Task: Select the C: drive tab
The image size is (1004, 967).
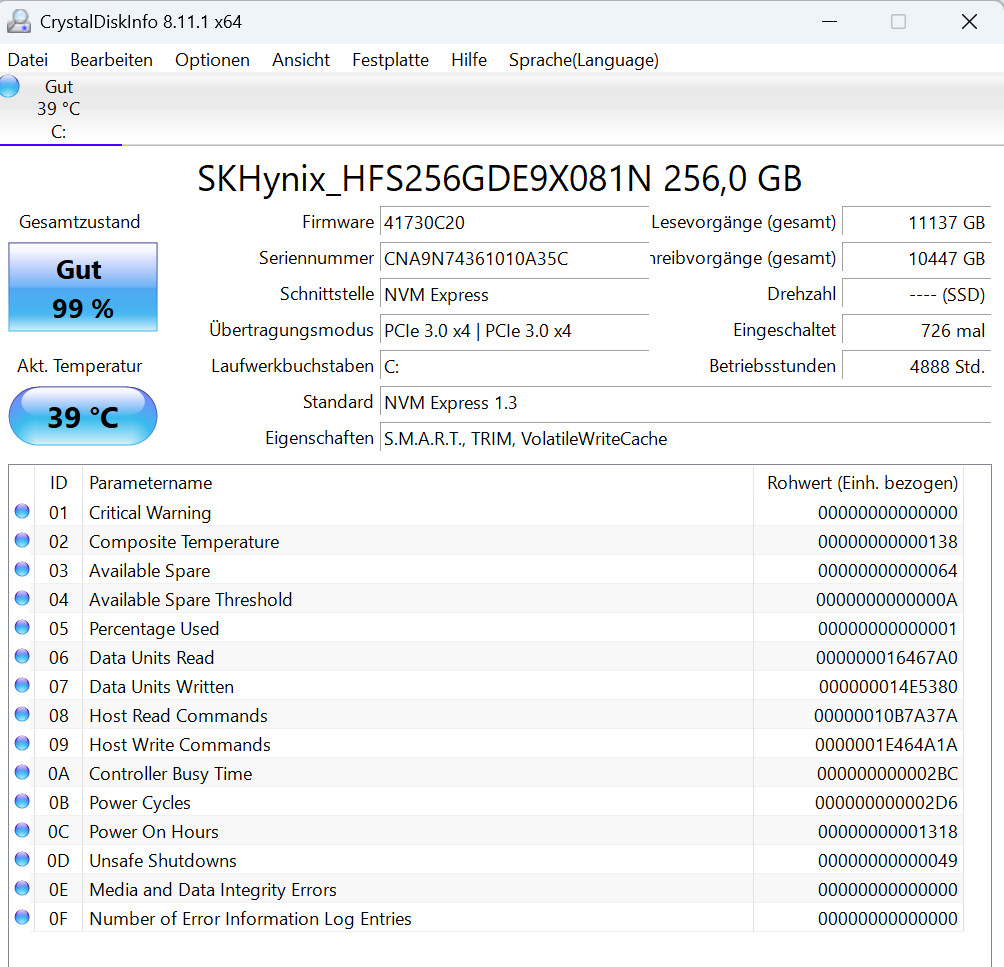Action: point(59,110)
